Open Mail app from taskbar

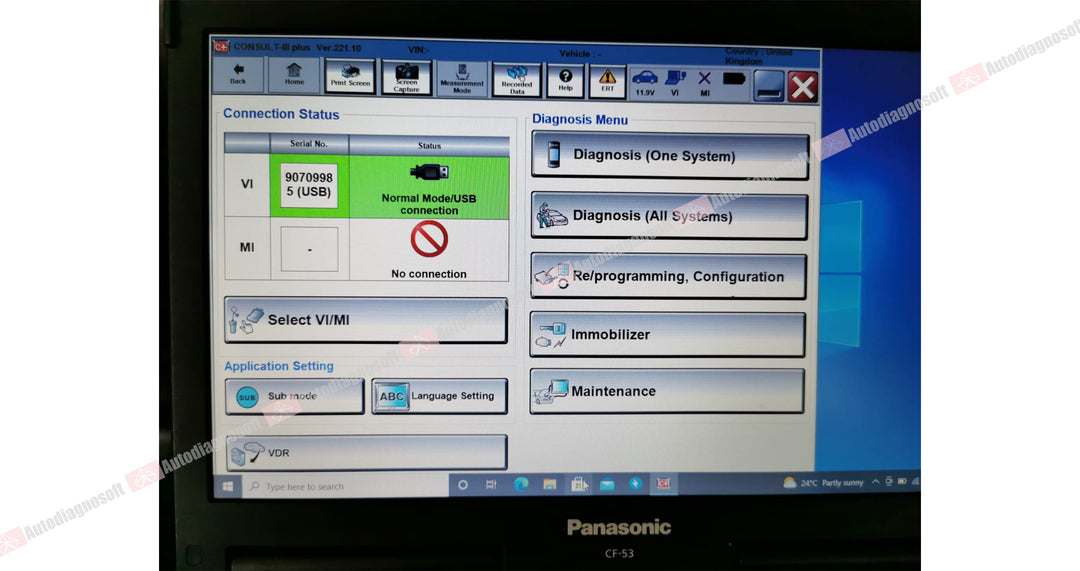pos(607,485)
